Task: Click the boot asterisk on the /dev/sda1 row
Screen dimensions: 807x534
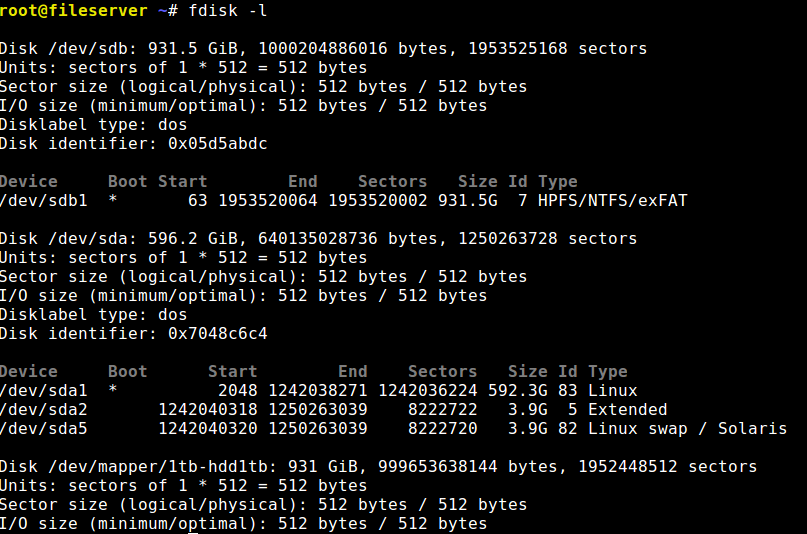Action: click(x=113, y=390)
